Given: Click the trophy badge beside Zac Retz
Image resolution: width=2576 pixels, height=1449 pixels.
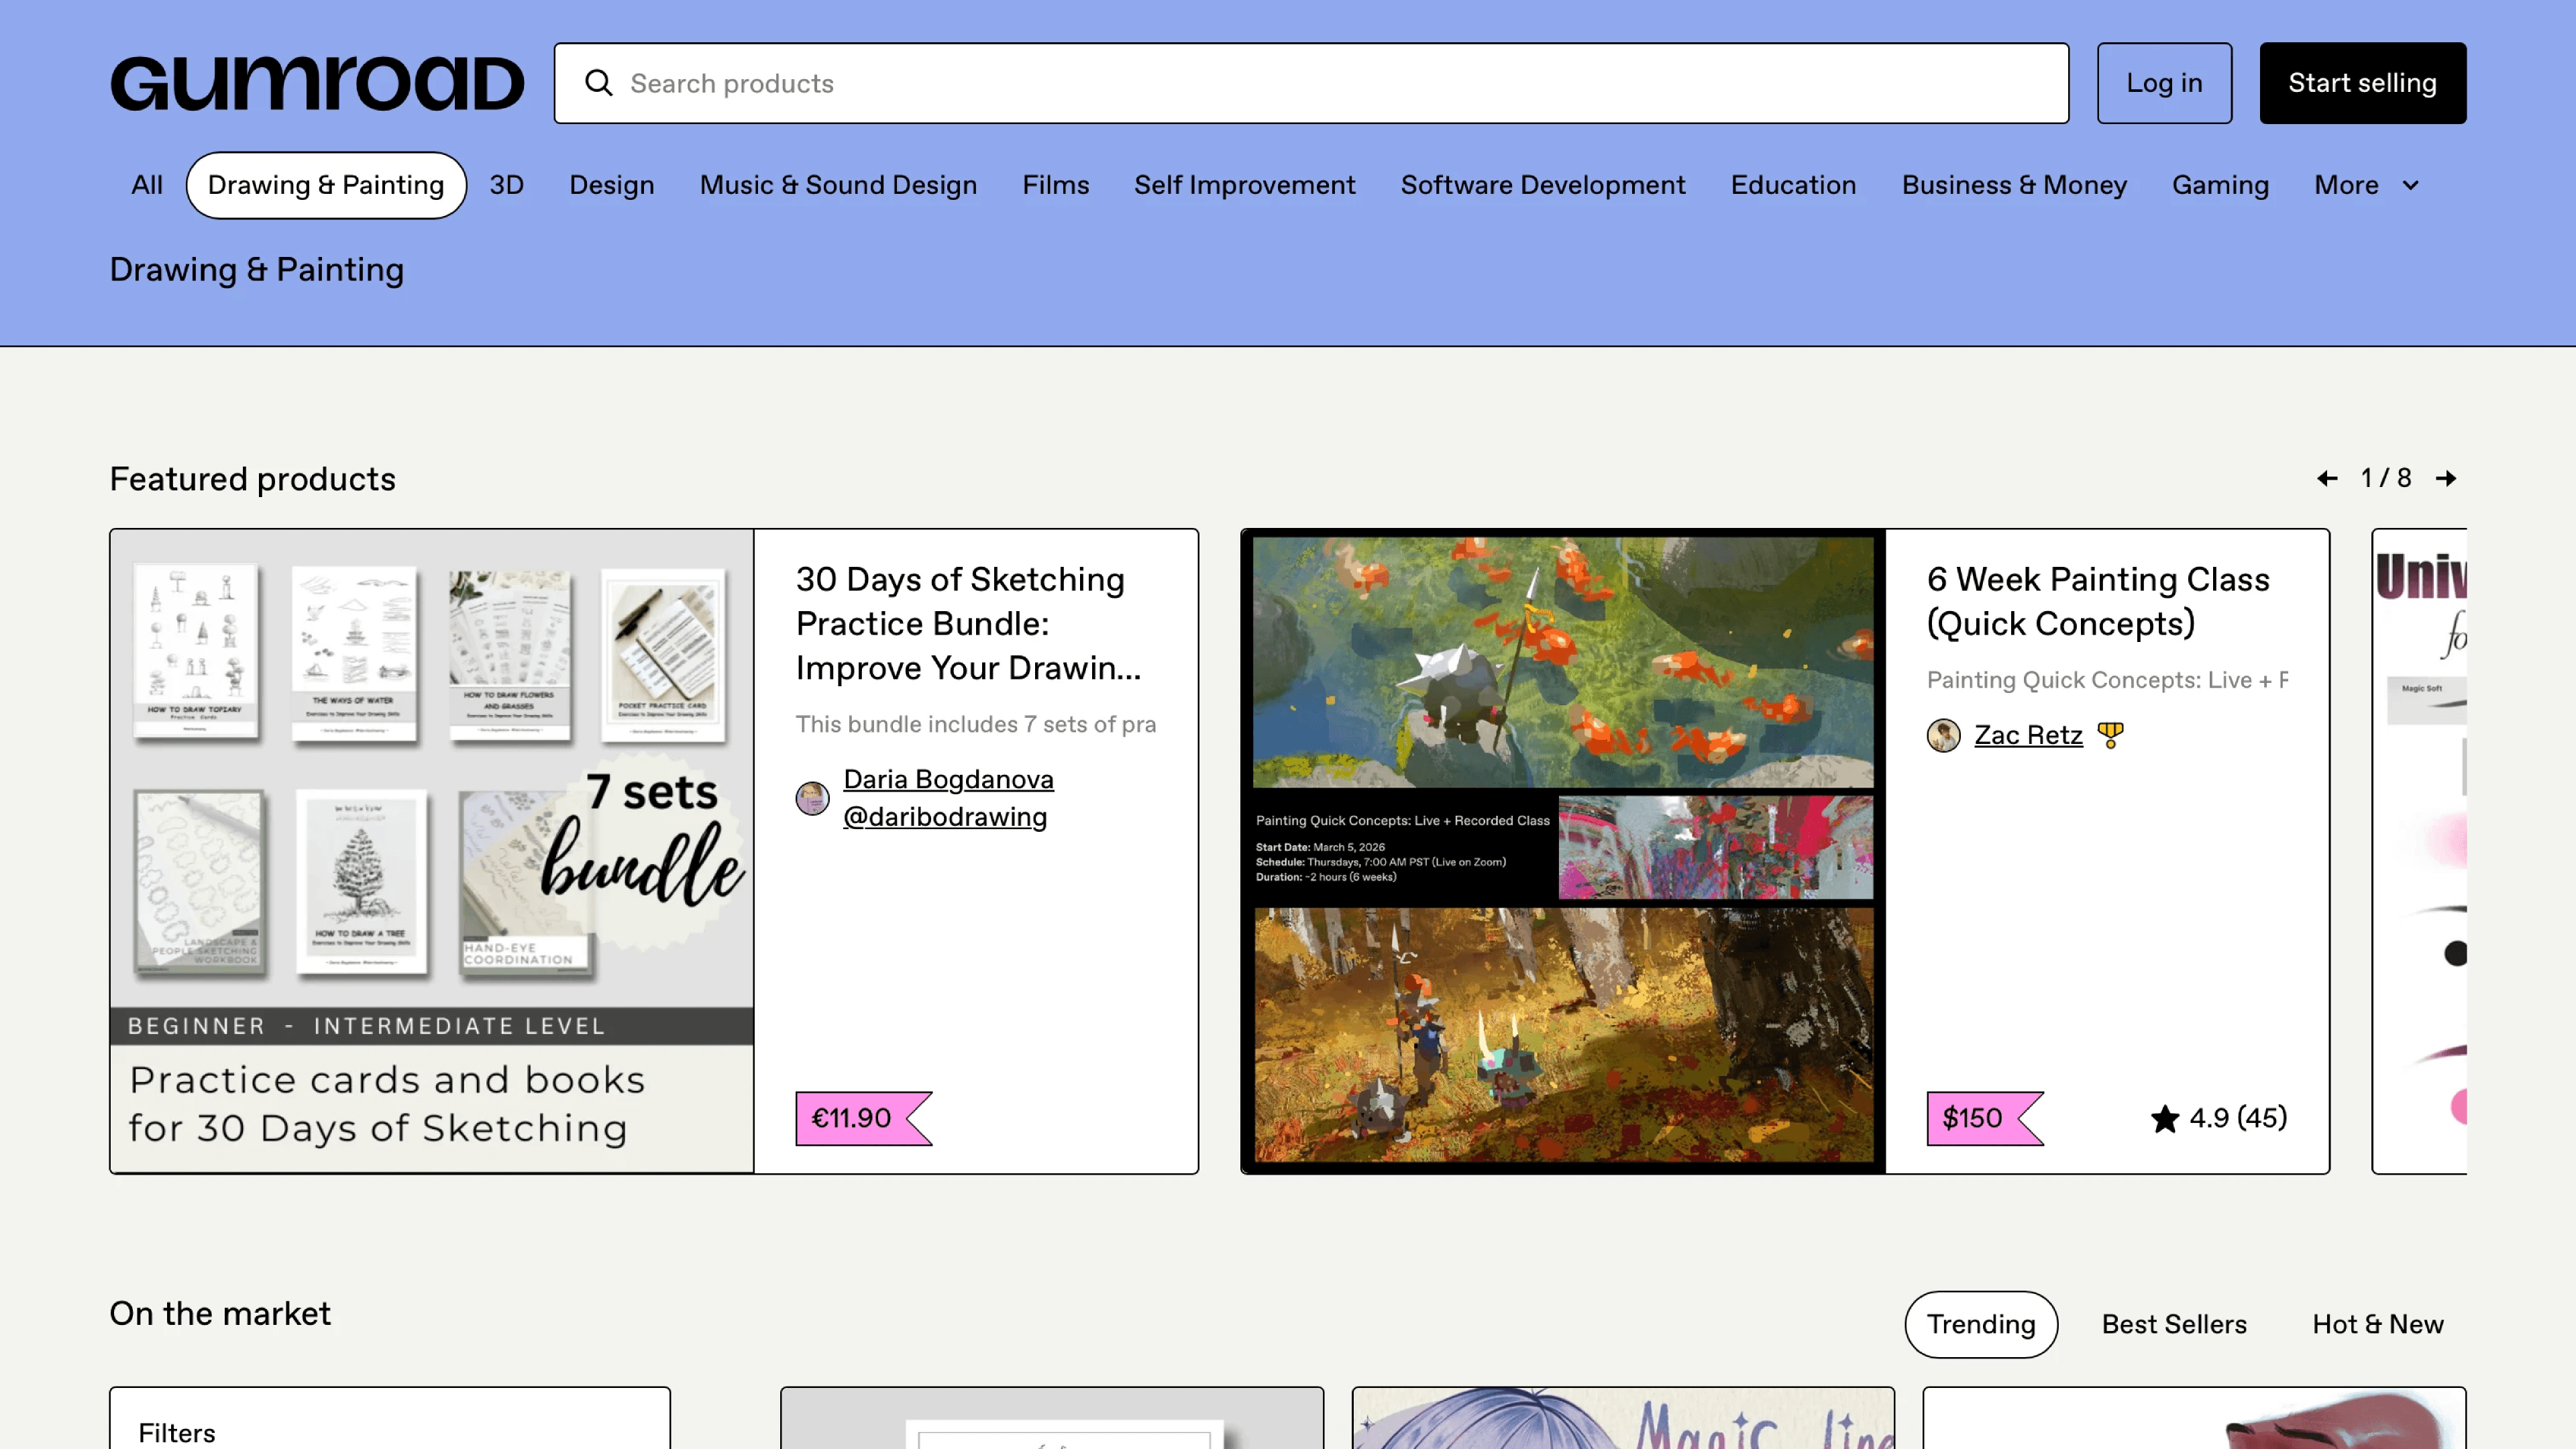Looking at the screenshot, I should (2110, 735).
